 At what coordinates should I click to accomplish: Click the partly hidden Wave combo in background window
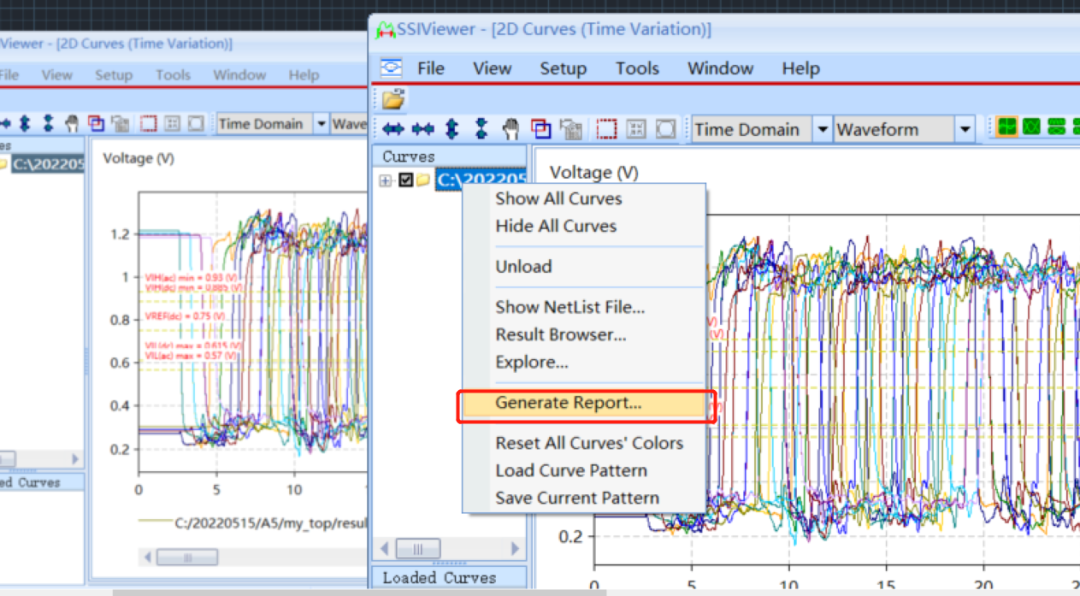pos(349,124)
